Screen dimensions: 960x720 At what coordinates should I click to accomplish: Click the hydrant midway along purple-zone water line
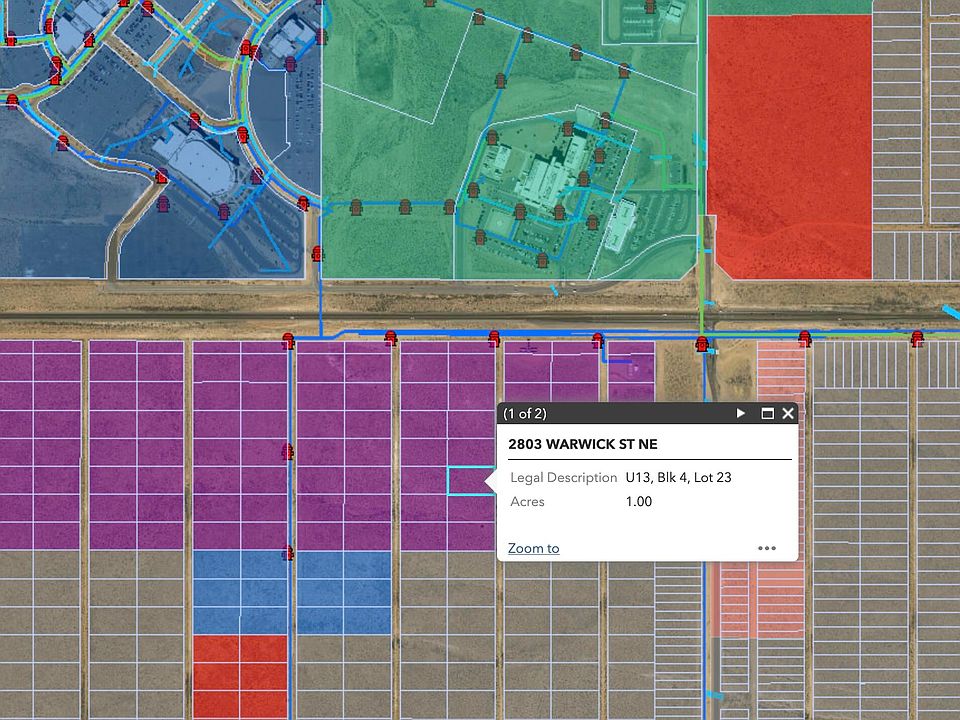click(287, 452)
